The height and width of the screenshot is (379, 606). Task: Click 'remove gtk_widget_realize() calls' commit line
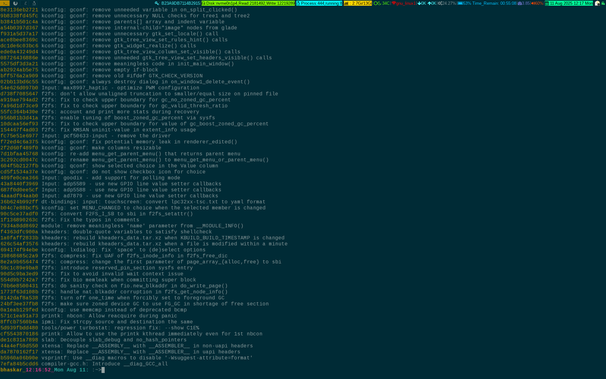point(98,46)
